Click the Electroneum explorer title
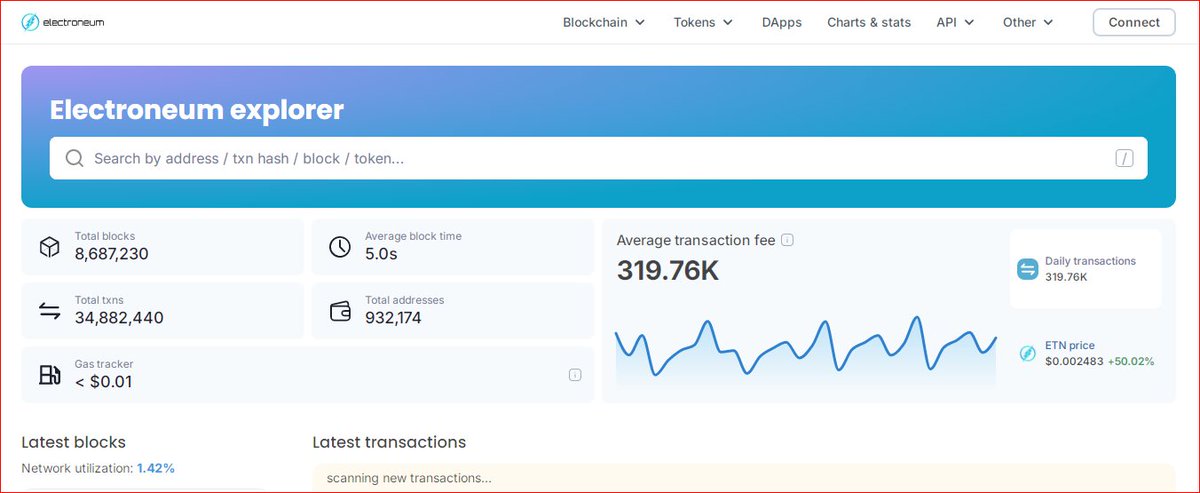The image size is (1200, 493). click(197, 110)
